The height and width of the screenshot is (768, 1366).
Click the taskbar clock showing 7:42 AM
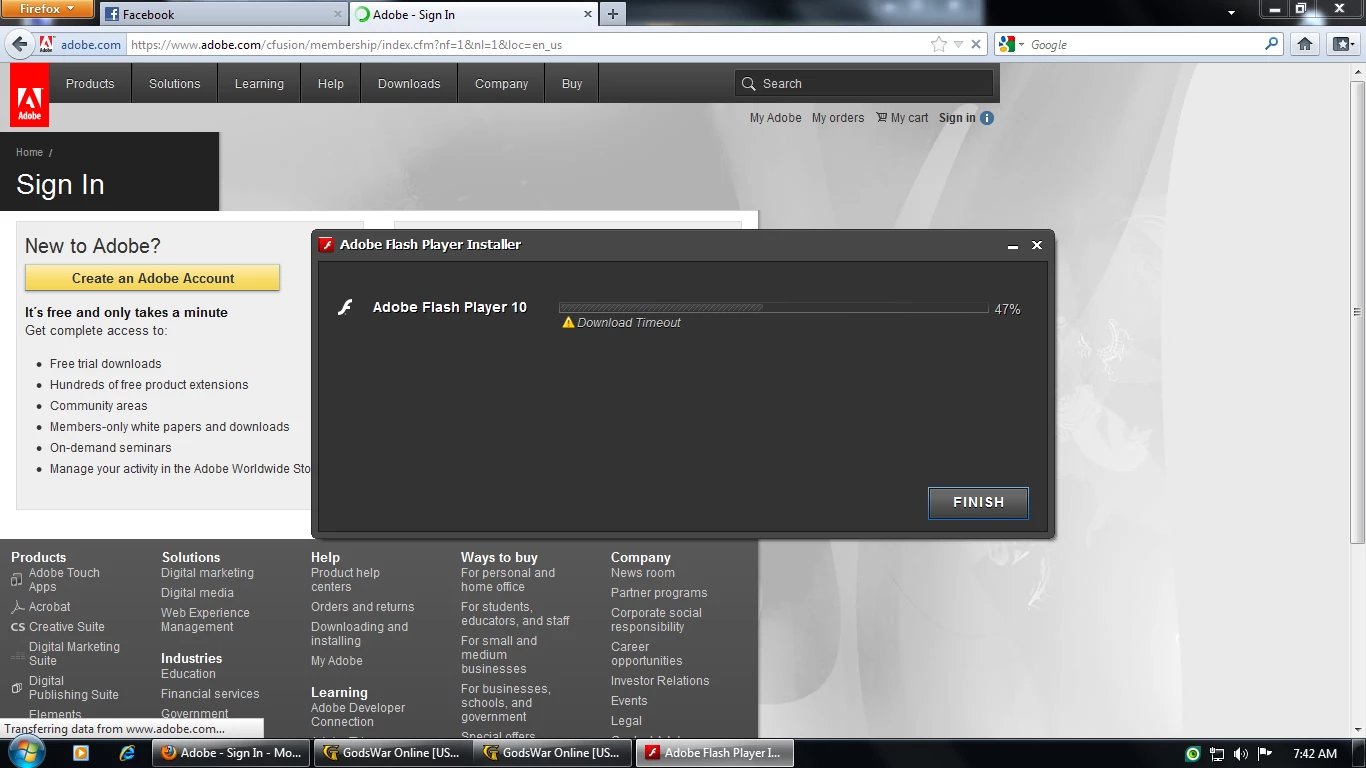point(1314,754)
